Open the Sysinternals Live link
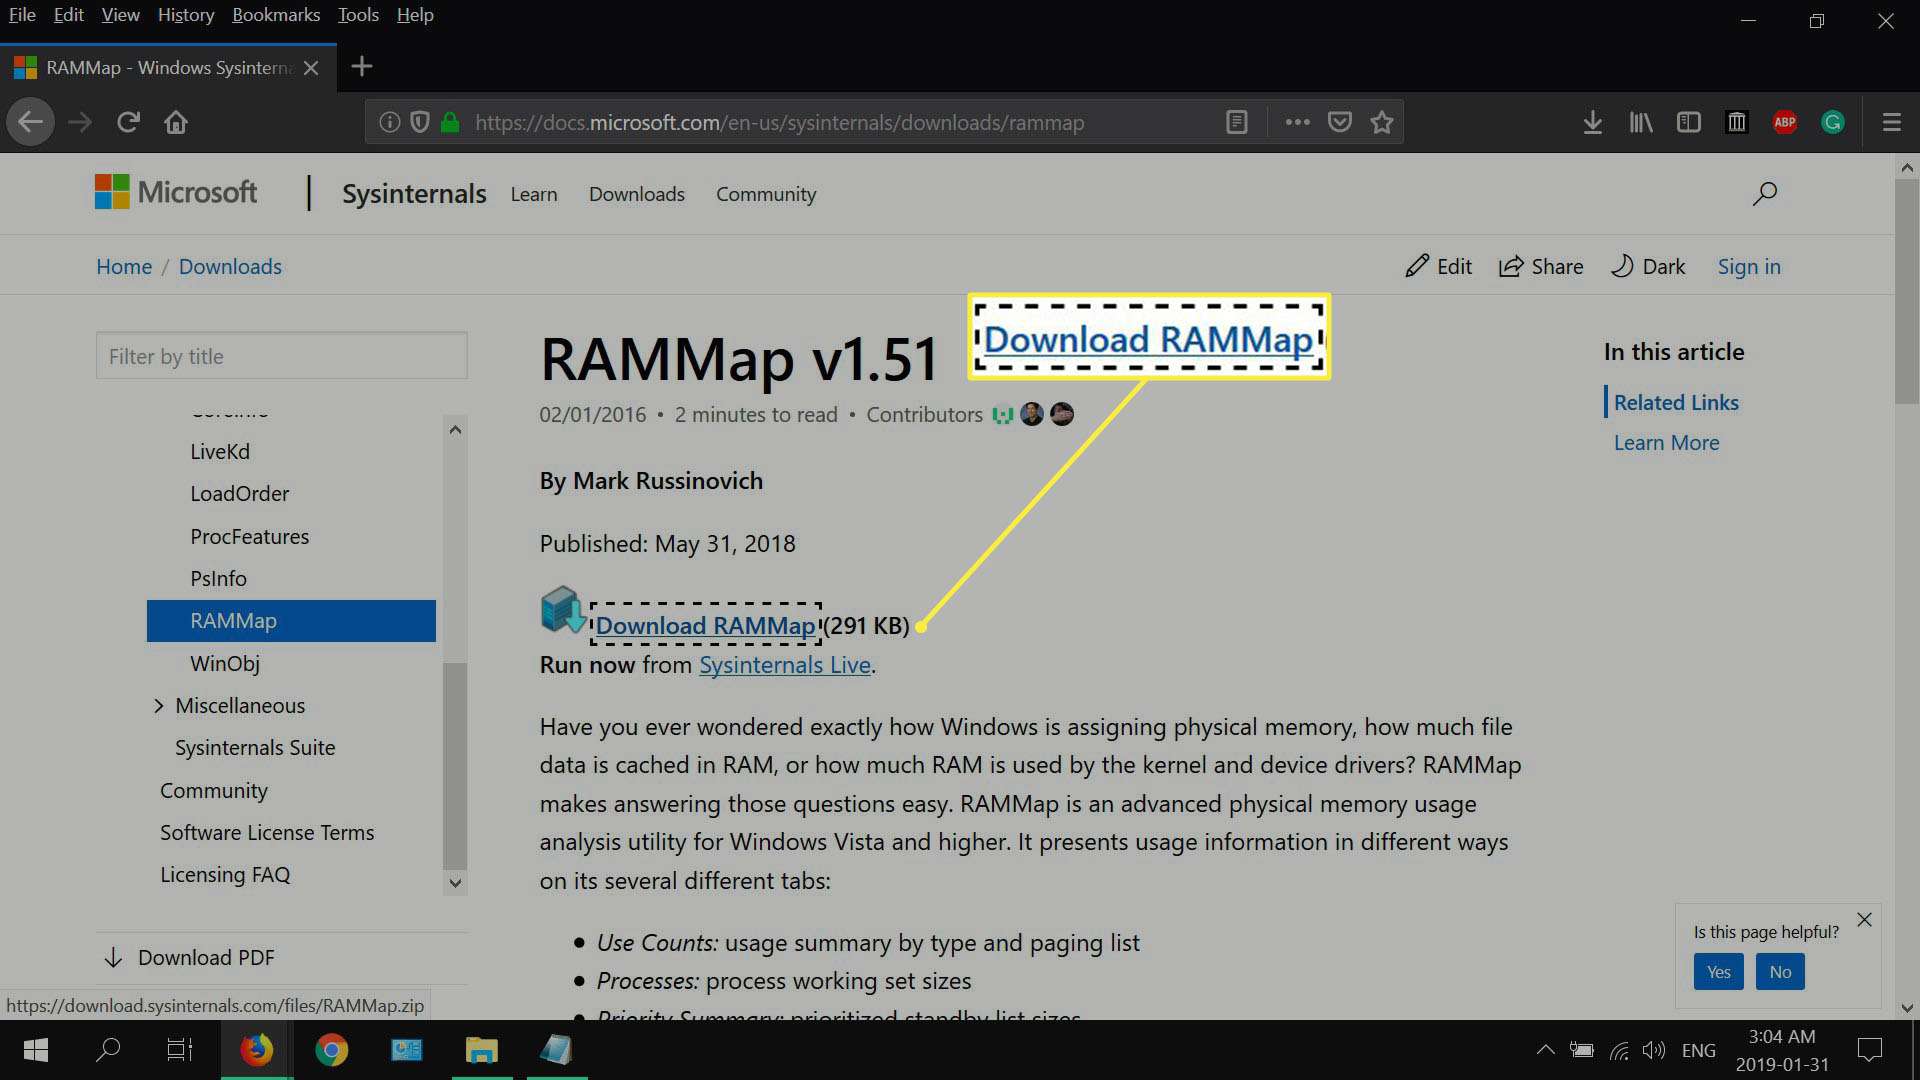 785,665
